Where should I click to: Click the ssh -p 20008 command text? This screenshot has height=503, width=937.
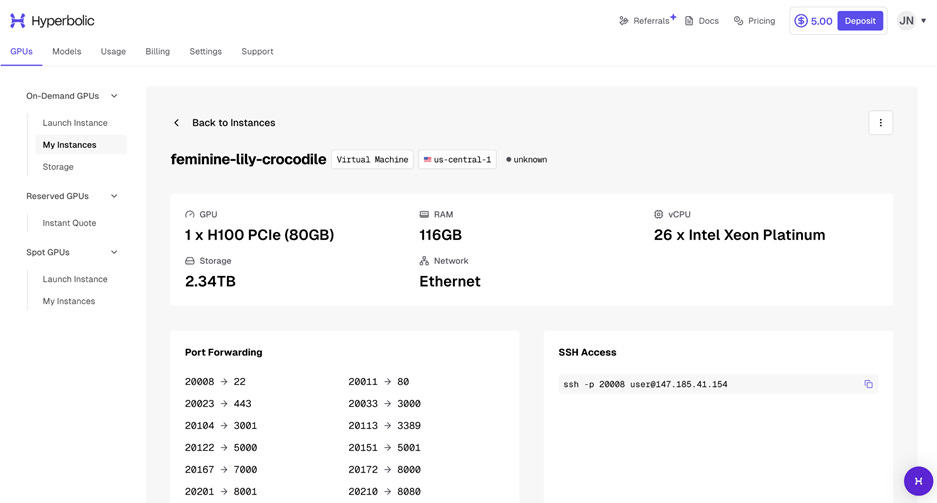[645, 384]
